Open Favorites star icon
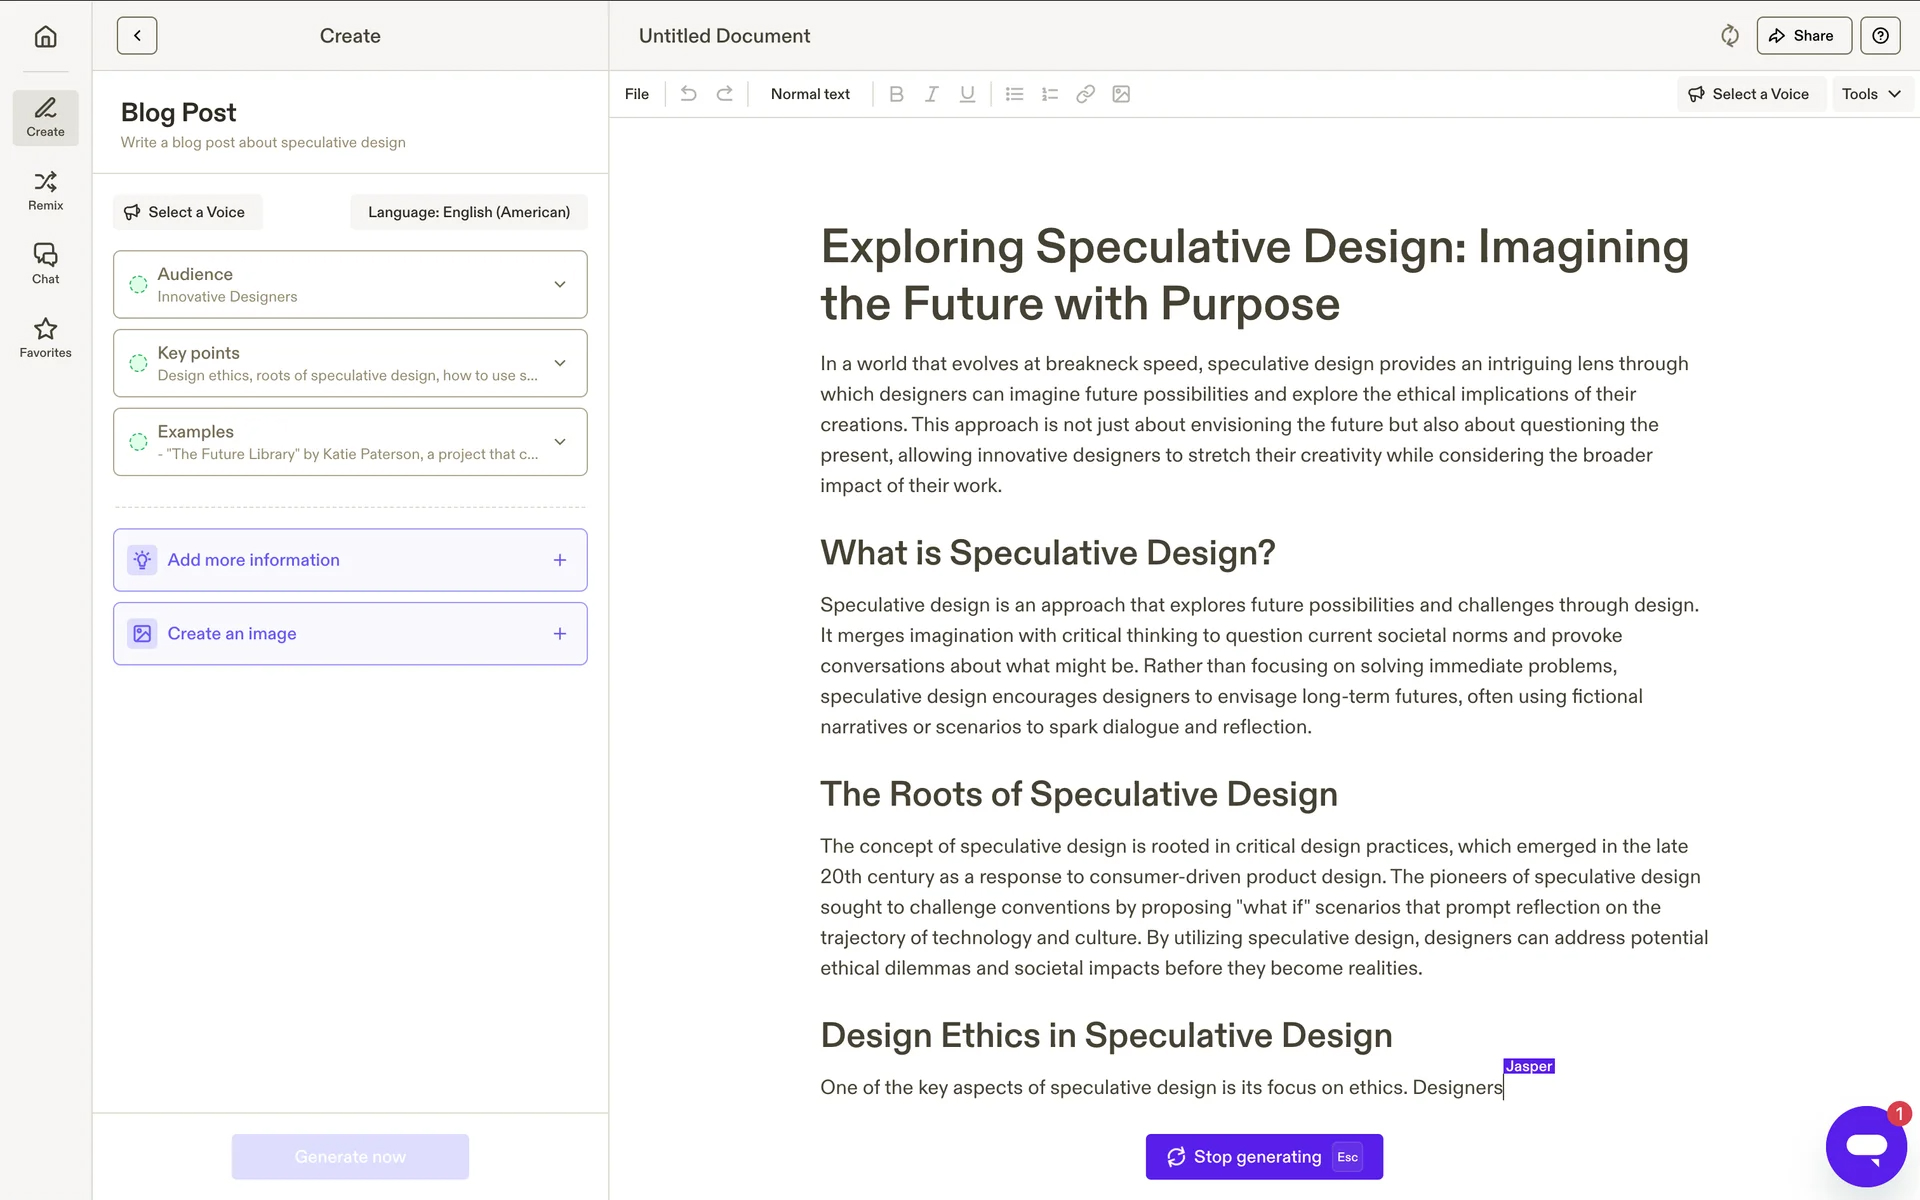This screenshot has height=1200, width=1920. 45,337
